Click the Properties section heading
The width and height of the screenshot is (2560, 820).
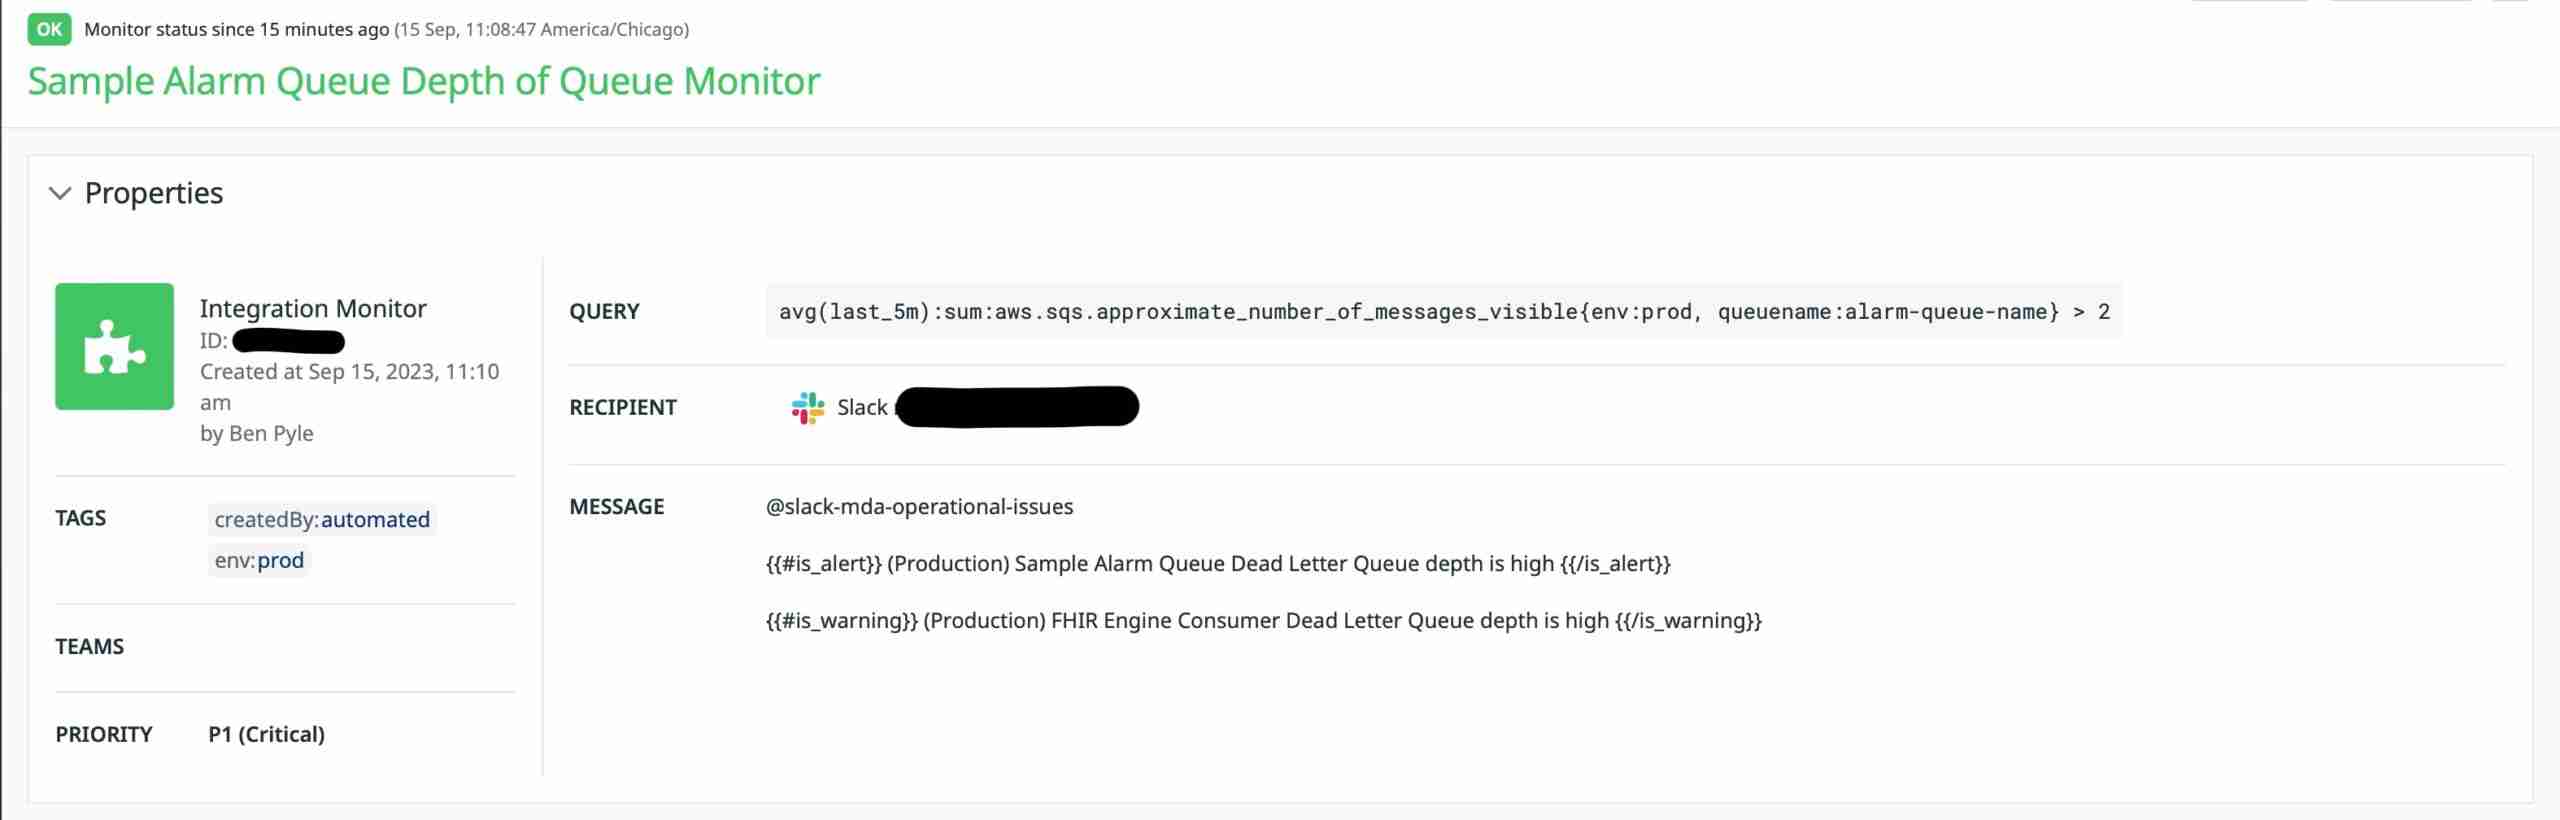[x=153, y=193]
